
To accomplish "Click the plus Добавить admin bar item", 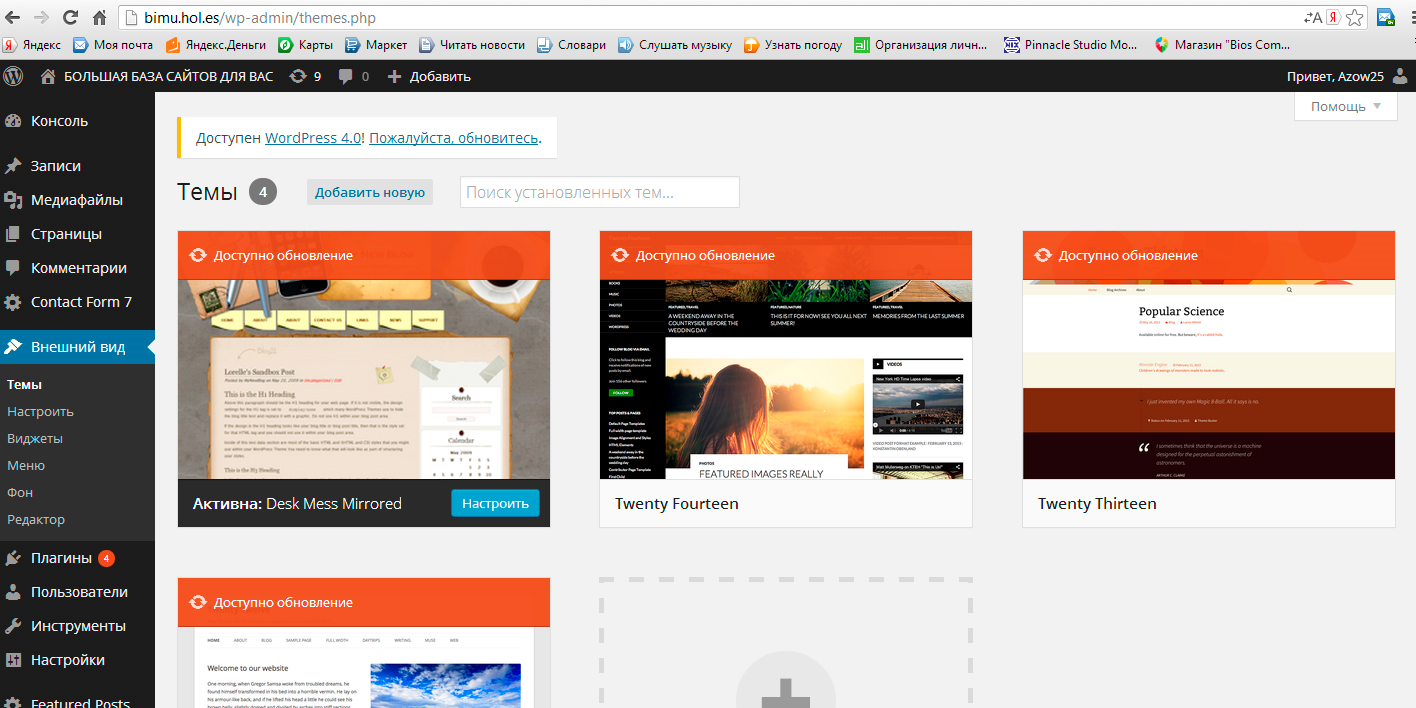I will click(x=428, y=76).
